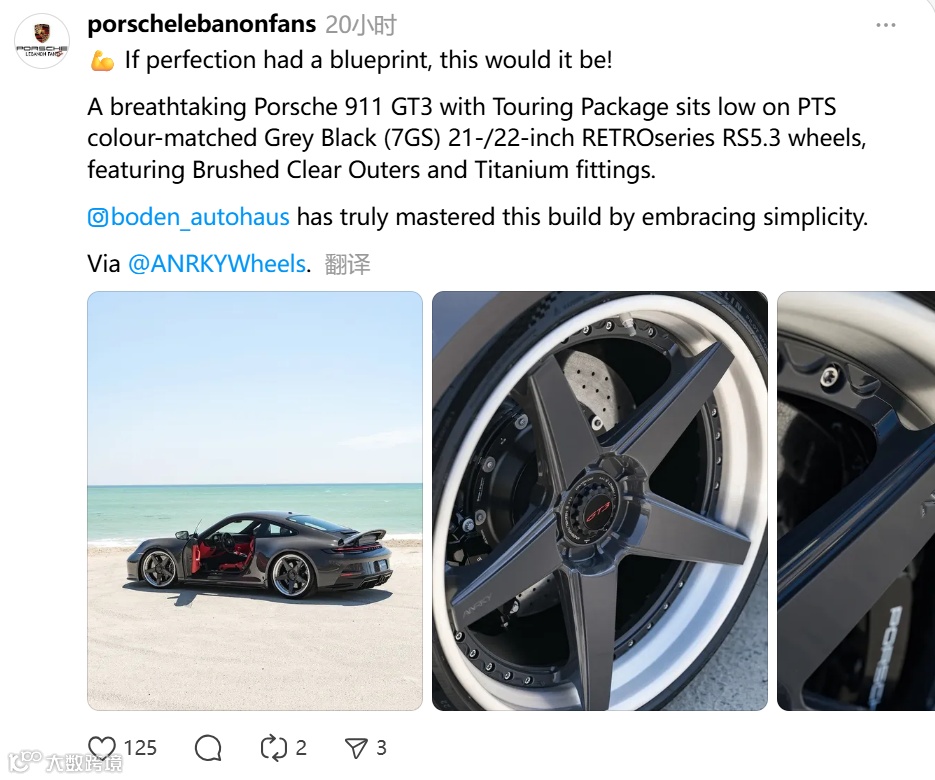The image size is (935, 780).
Task: Open porschelebanonfans profile avatar
Action: (42, 41)
